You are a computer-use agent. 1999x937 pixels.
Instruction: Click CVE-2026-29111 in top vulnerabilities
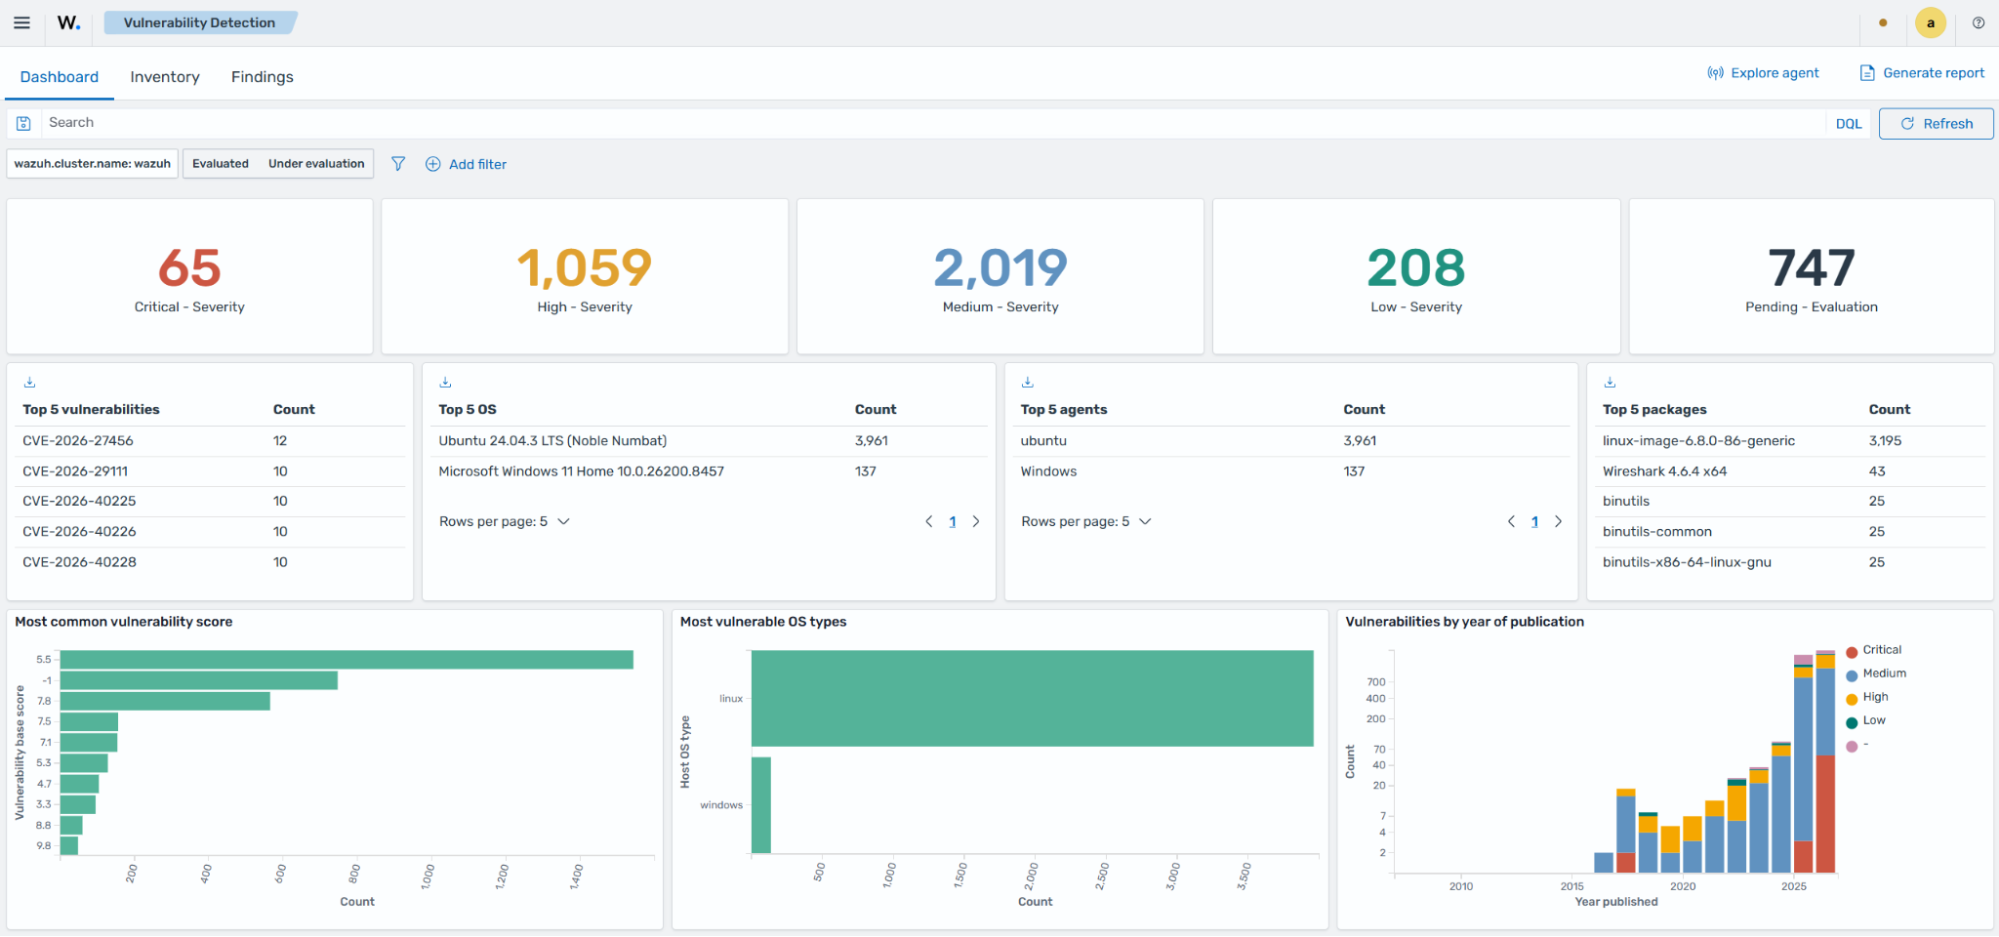tap(75, 471)
